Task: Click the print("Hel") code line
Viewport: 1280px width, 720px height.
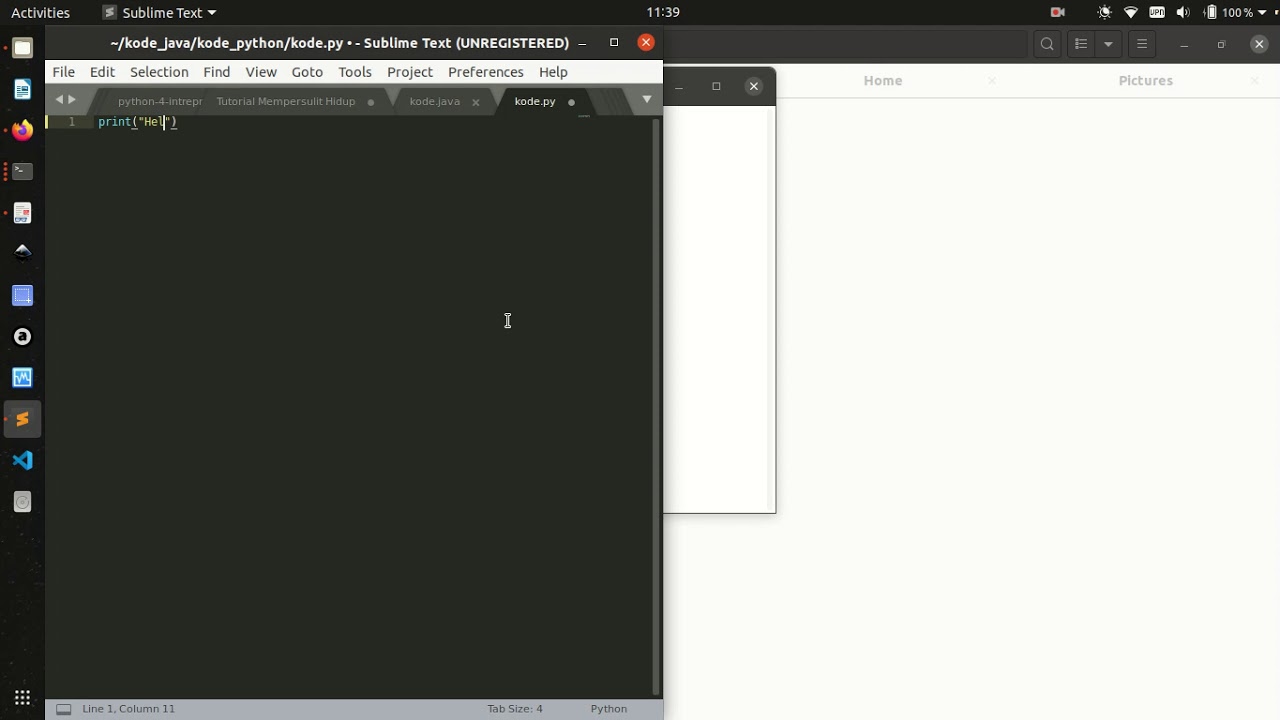Action: click(138, 122)
